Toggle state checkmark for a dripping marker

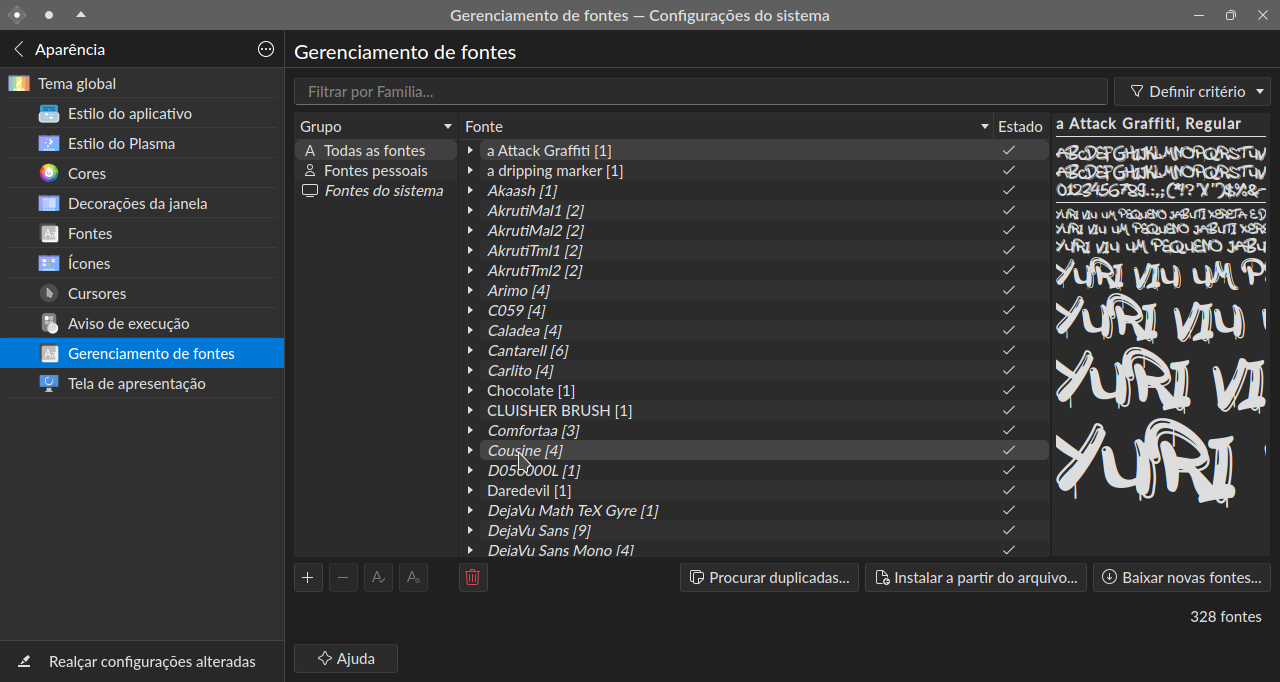[1009, 171]
